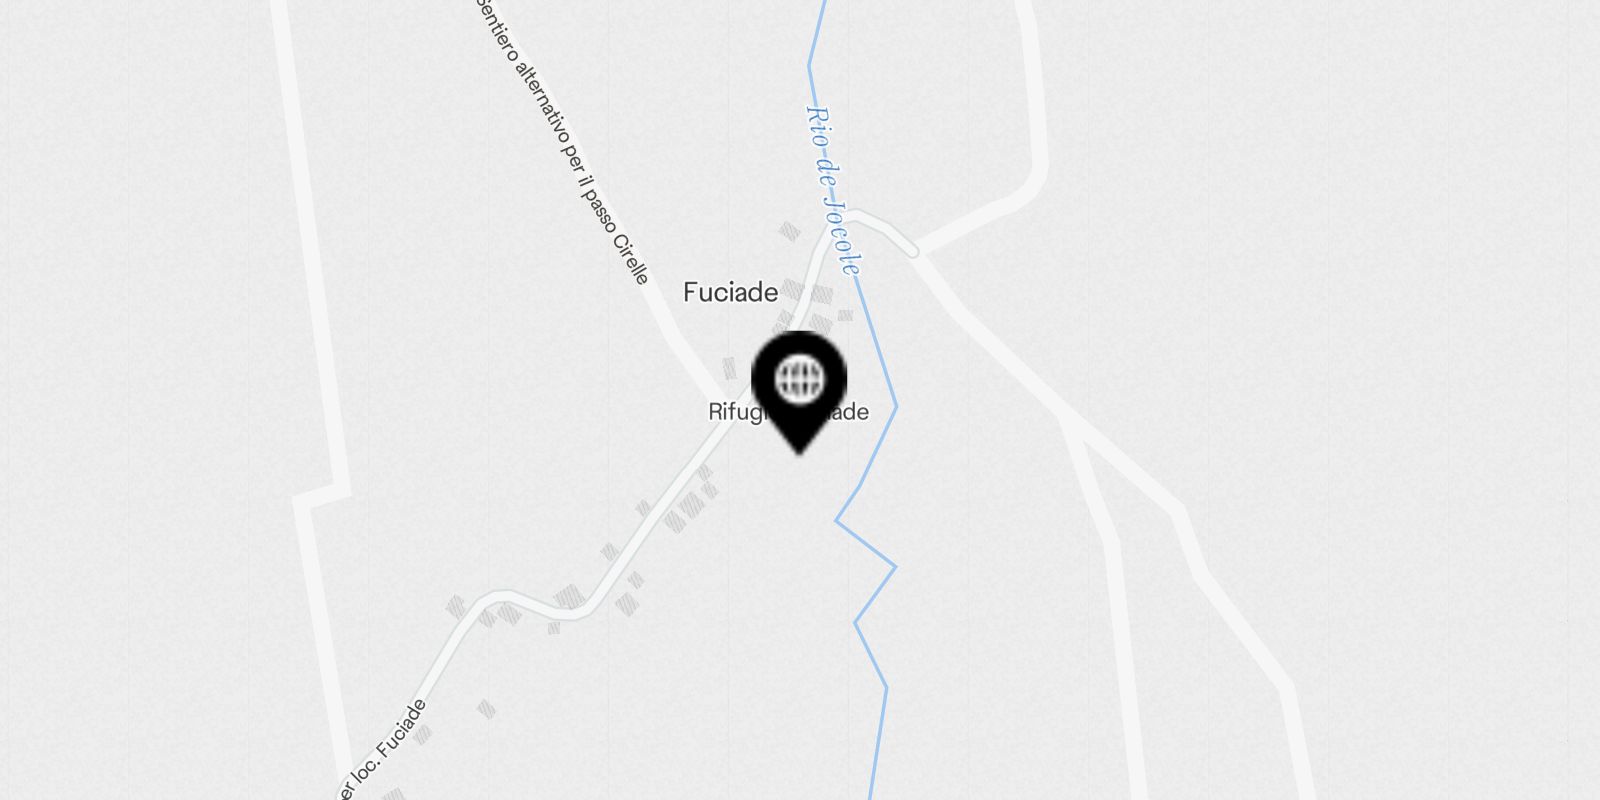1600x800 pixels.
Task: Select the Rio de Jocole river label
Action: tap(832, 190)
